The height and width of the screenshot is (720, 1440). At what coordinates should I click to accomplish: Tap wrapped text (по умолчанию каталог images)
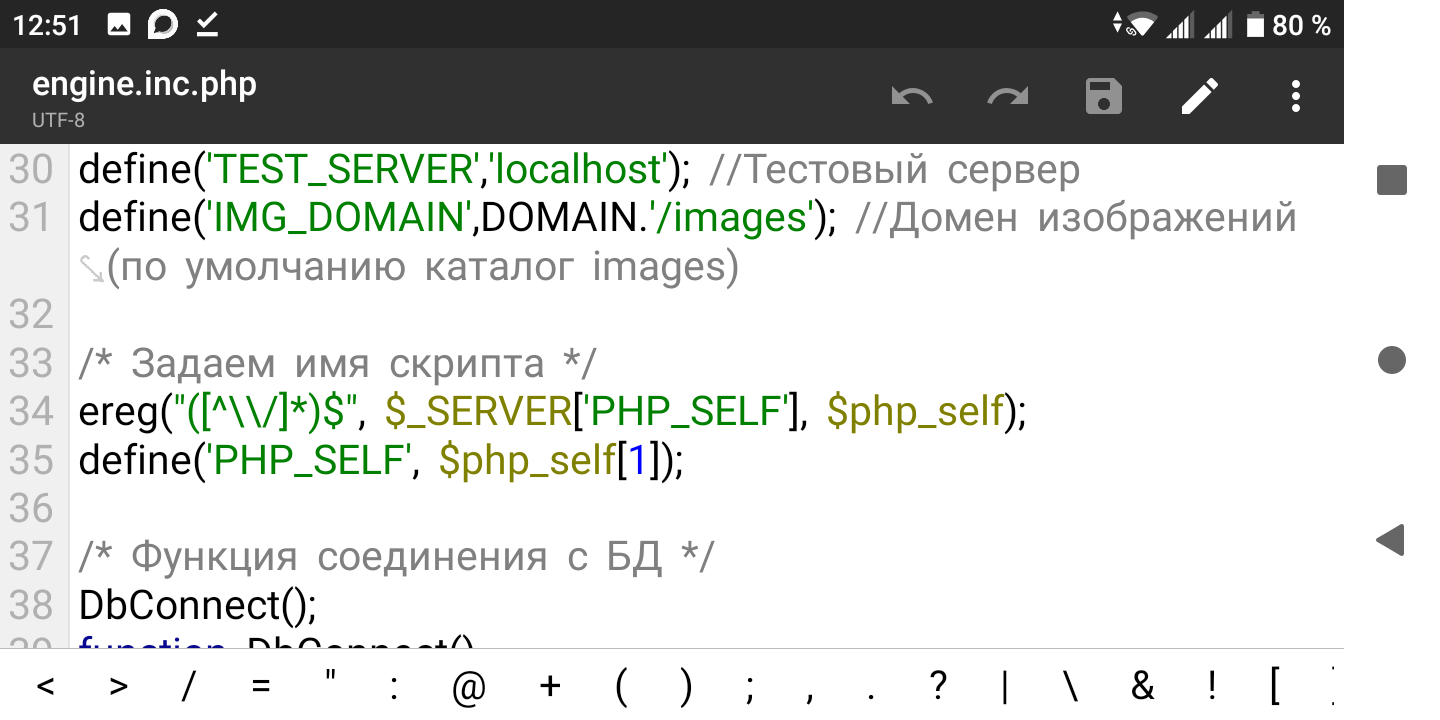click(423, 267)
